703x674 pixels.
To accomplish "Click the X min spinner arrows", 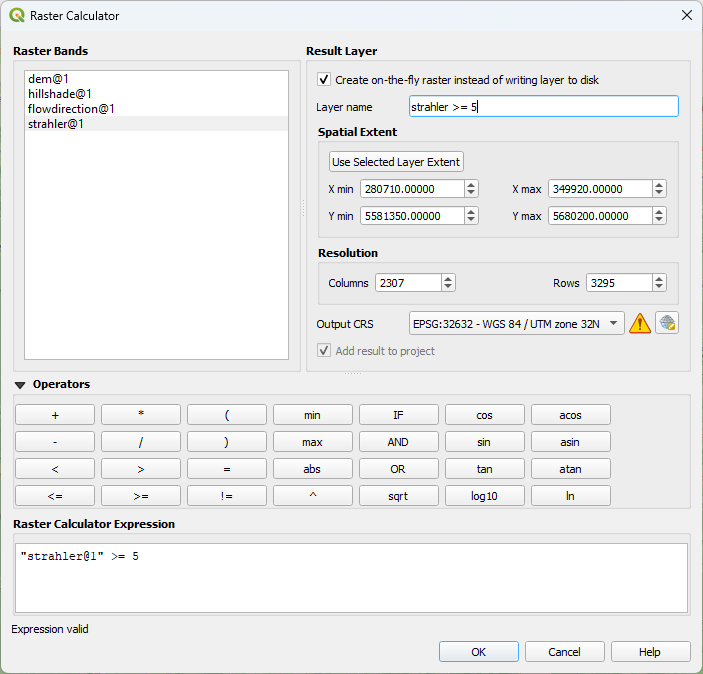I will pos(471,189).
